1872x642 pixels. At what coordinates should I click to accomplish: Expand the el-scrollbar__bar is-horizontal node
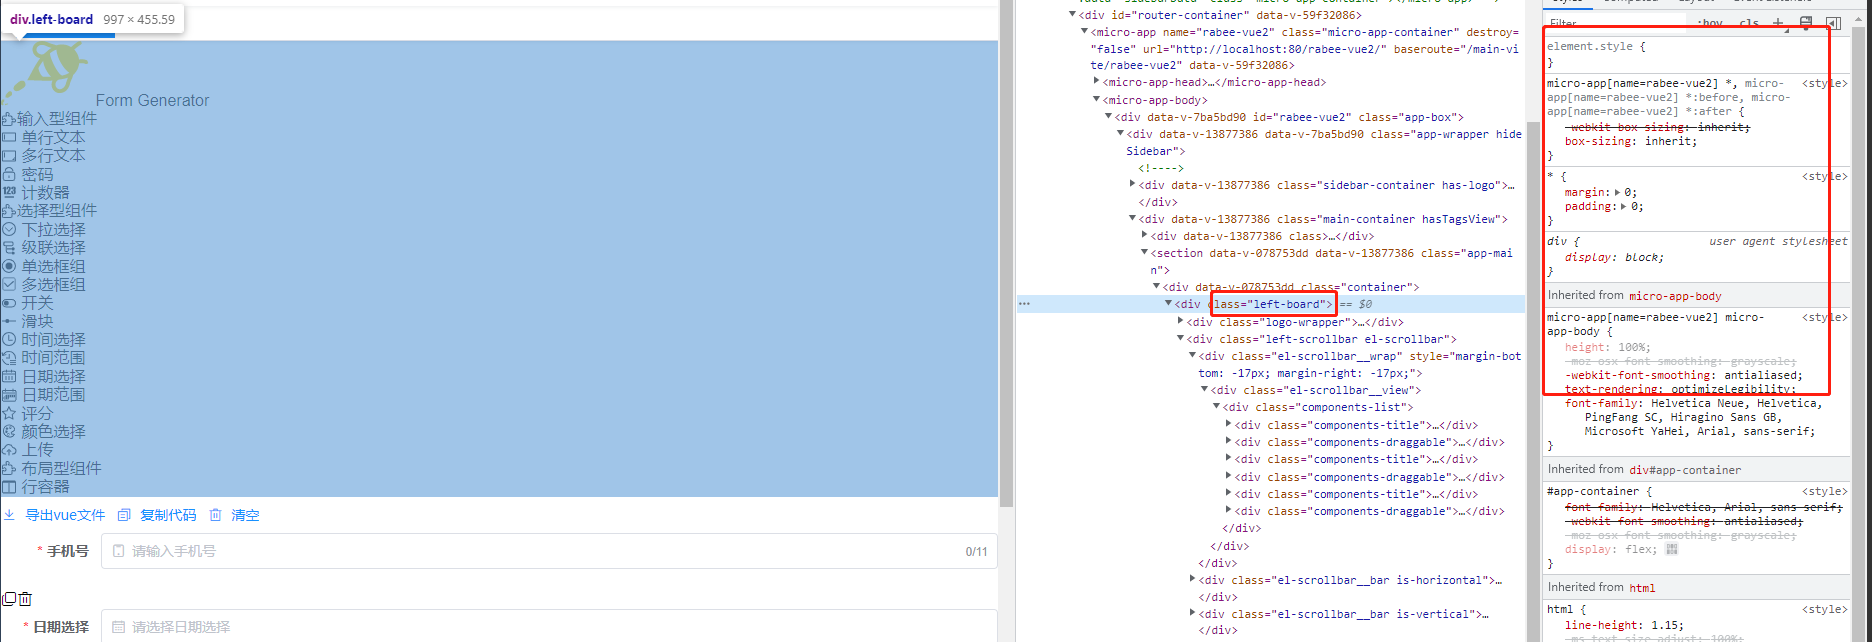click(1192, 580)
